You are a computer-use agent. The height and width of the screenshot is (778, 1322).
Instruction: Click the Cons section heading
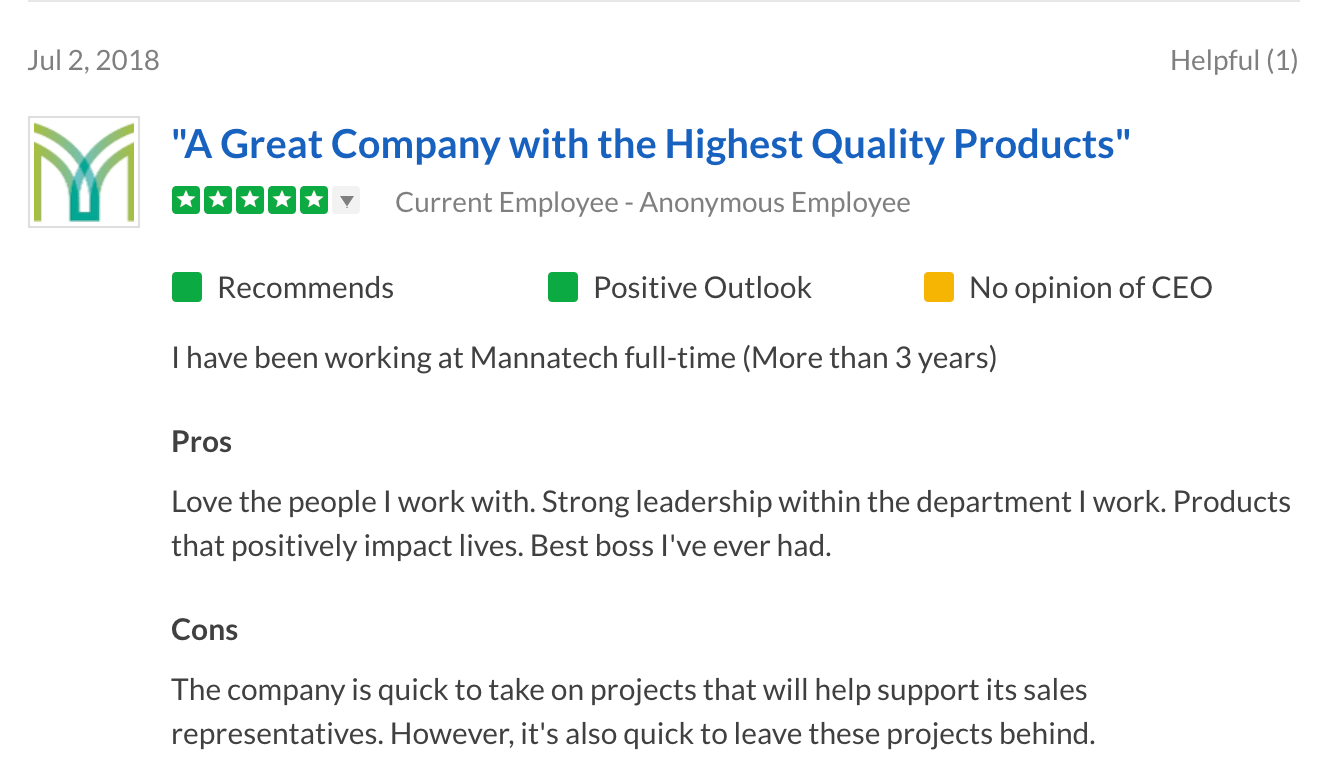[x=205, y=630]
